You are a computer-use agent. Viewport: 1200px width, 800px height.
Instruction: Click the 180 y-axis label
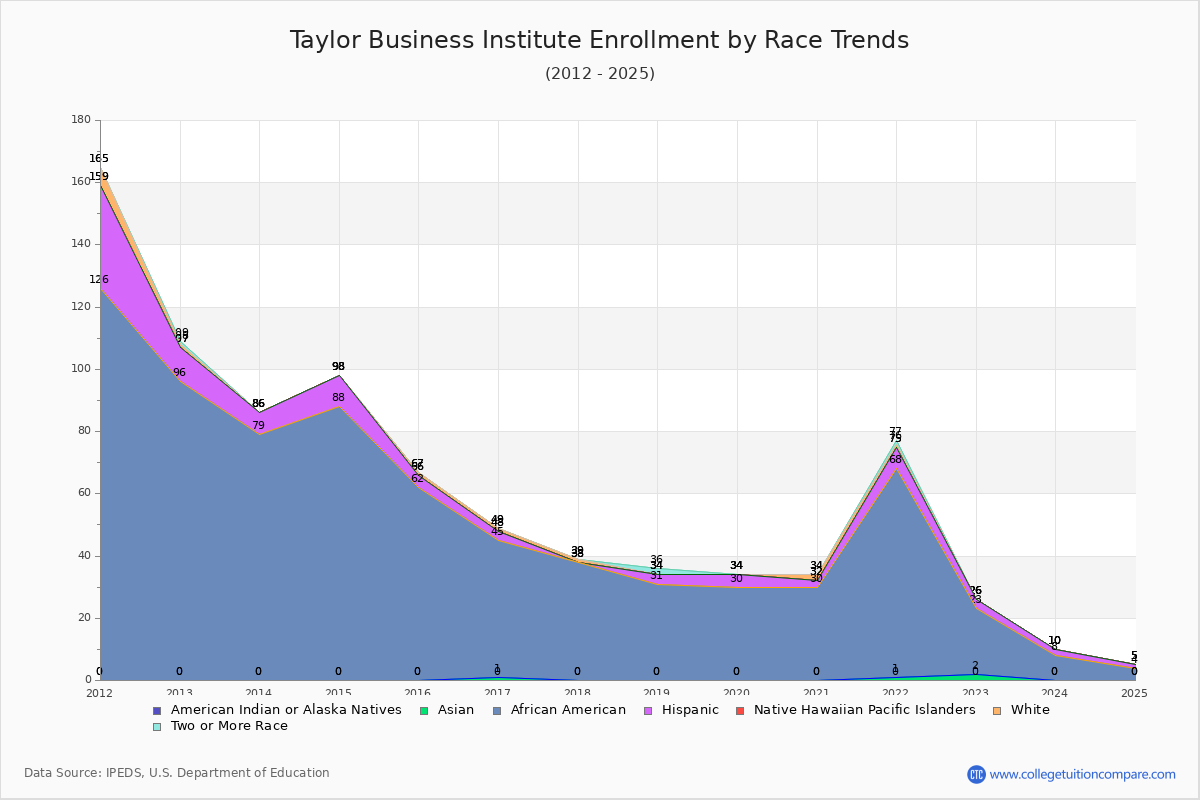pos(81,120)
